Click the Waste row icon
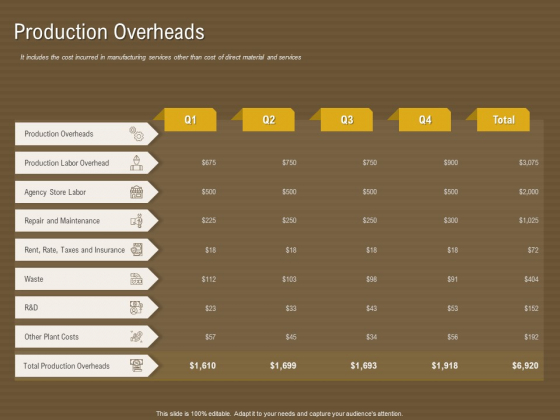This screenshot has height=420, width=560. pyautogui.click(x=136, y=279)
